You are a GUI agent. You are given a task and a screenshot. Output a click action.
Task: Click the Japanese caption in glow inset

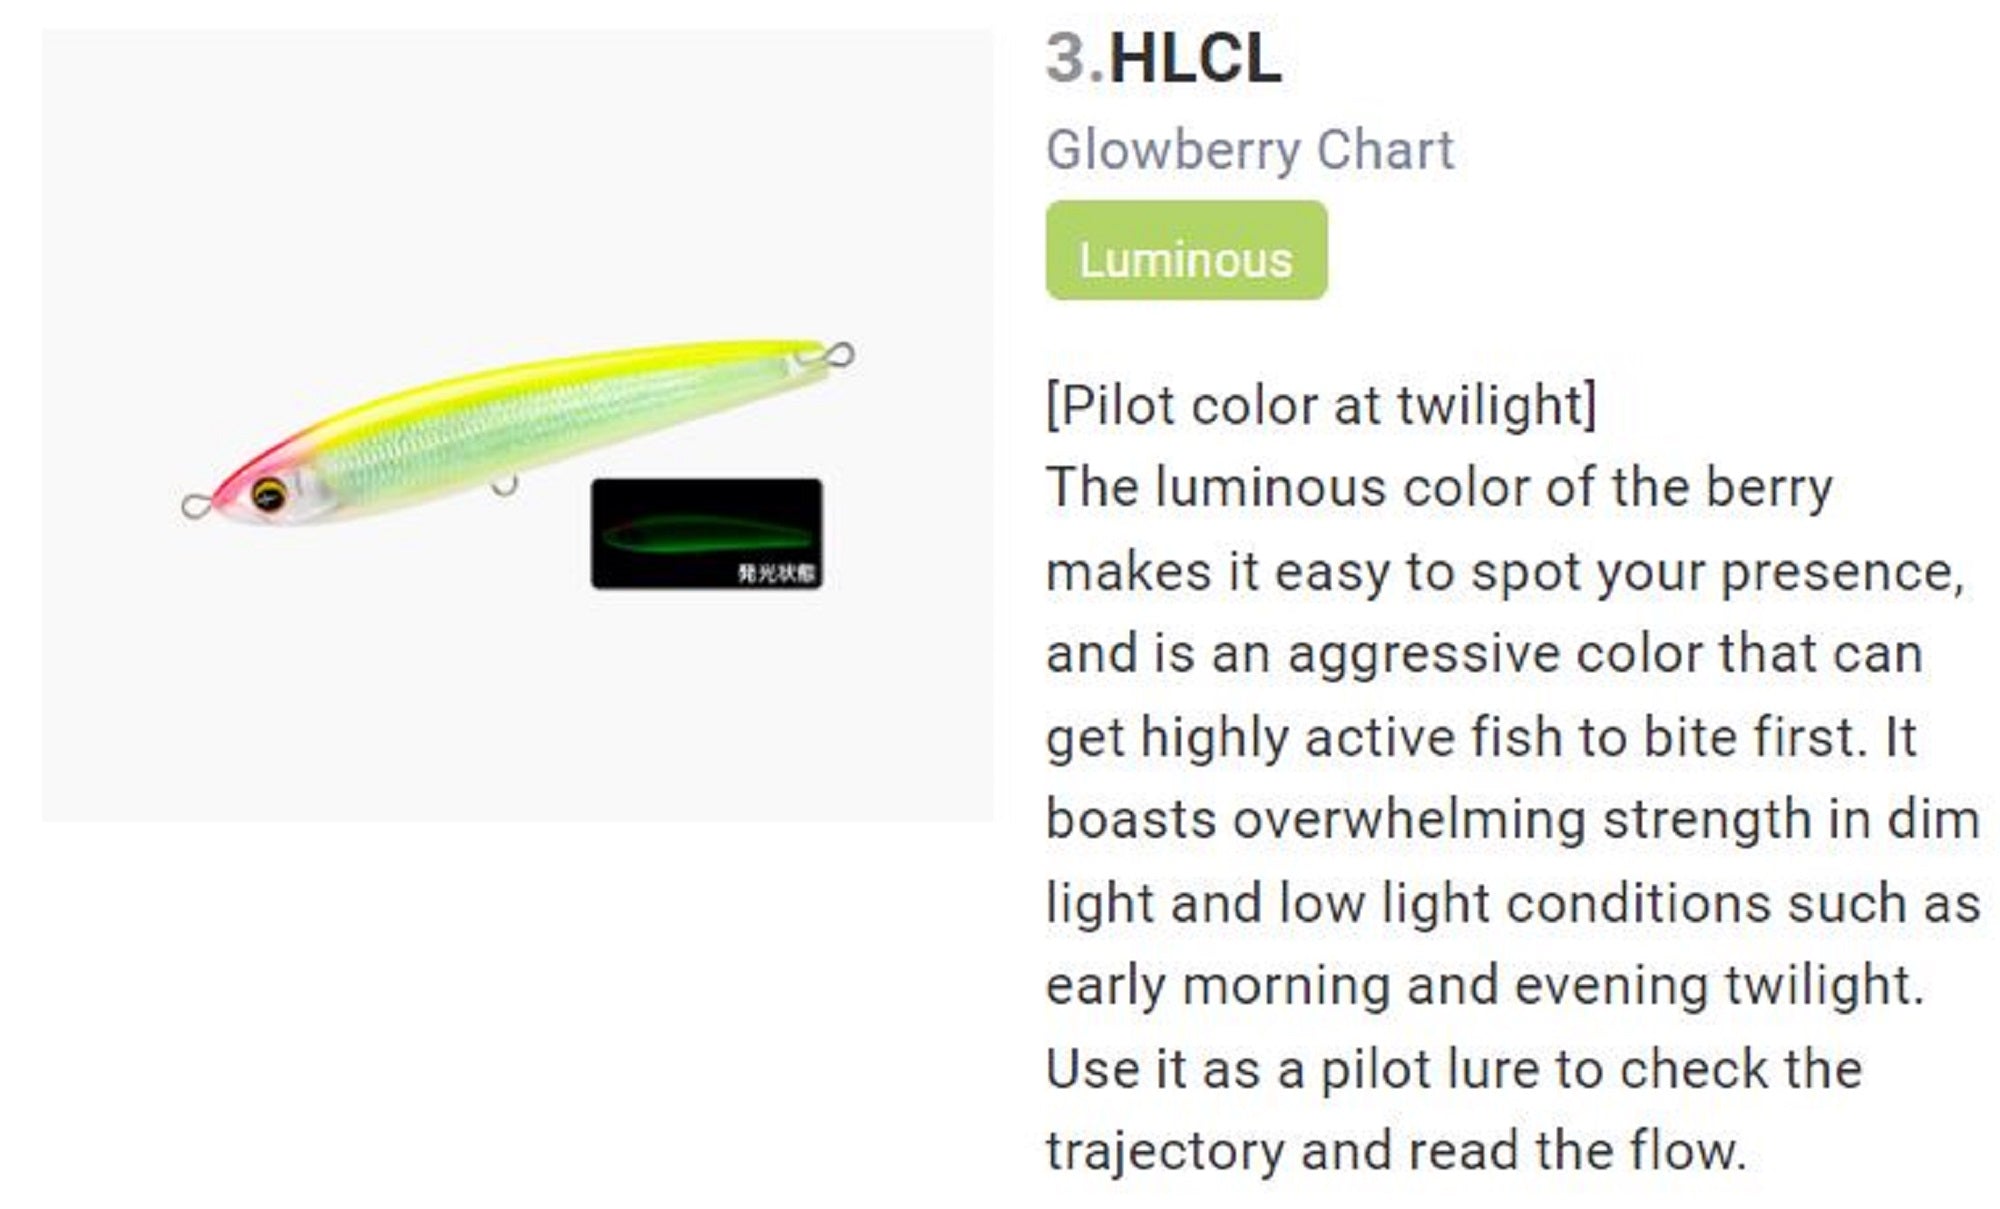click(777, 573)
